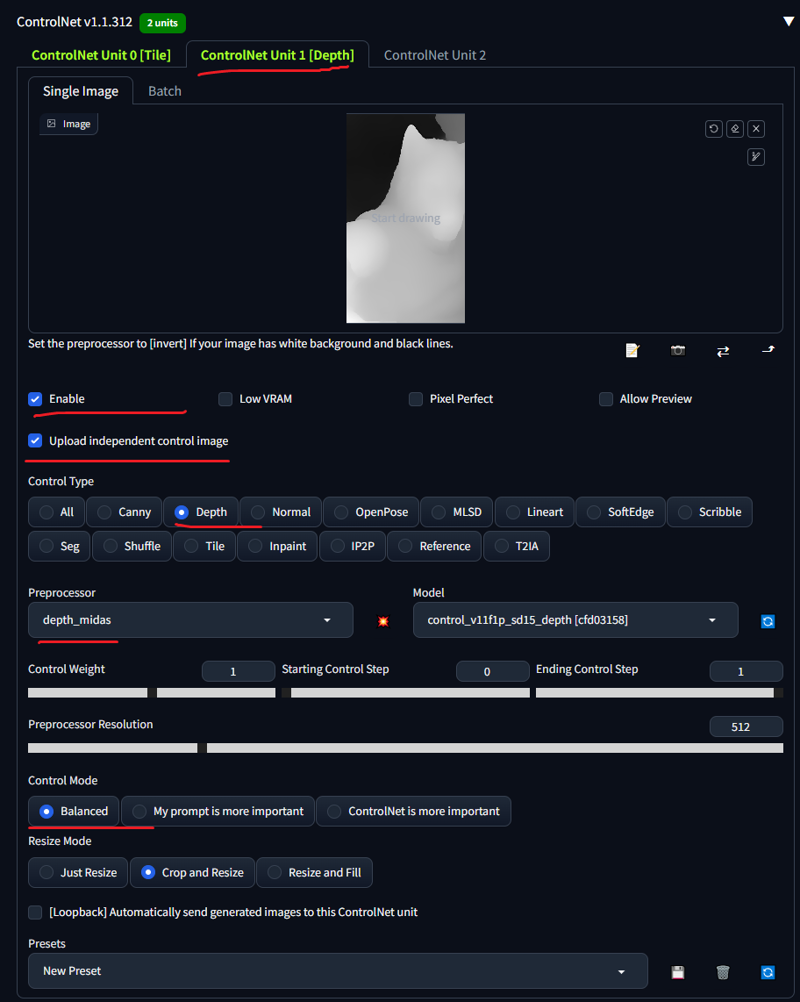Click the Starting Control Step value field
This screenshot has height=1002, width=800.
[x=492, y=672]
